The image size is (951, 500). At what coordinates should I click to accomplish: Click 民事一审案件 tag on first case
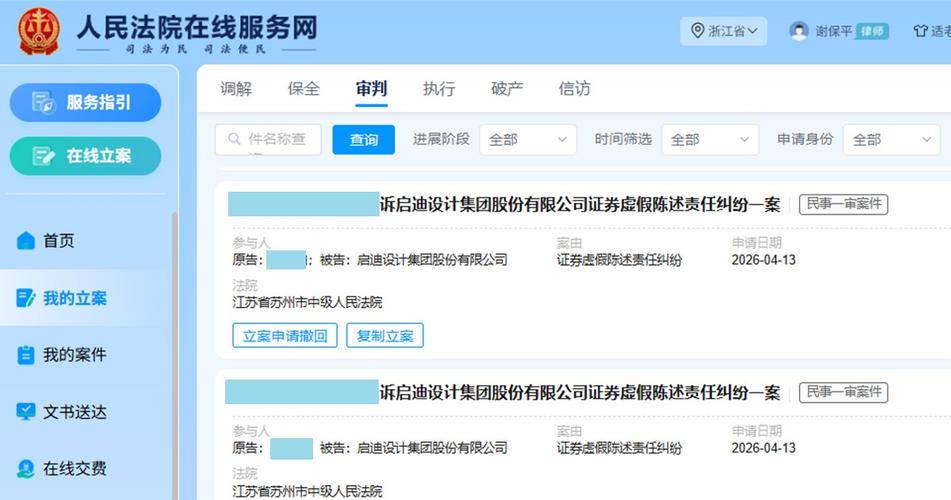[844, 204]
